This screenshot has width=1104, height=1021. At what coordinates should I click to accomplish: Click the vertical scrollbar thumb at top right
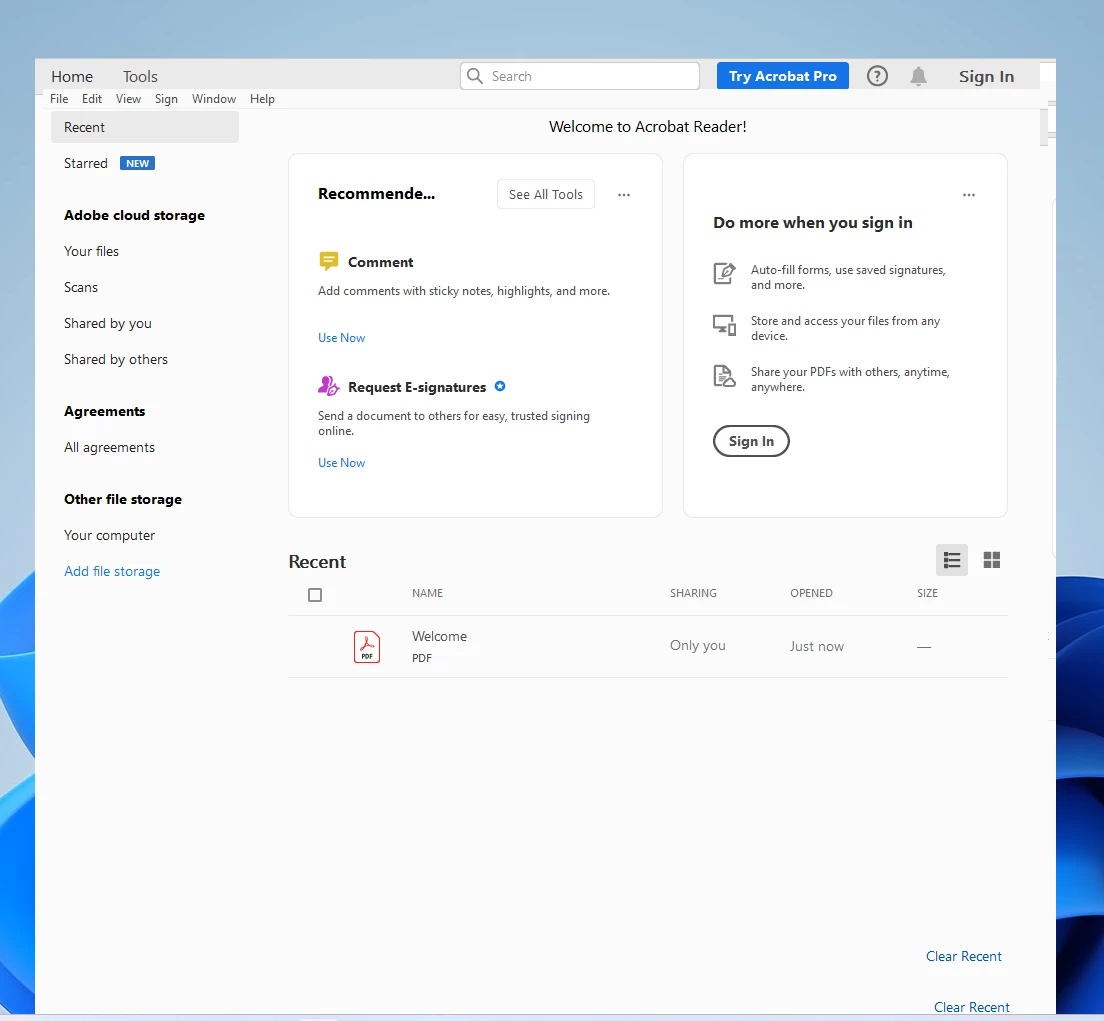(x=1043, y=127)
